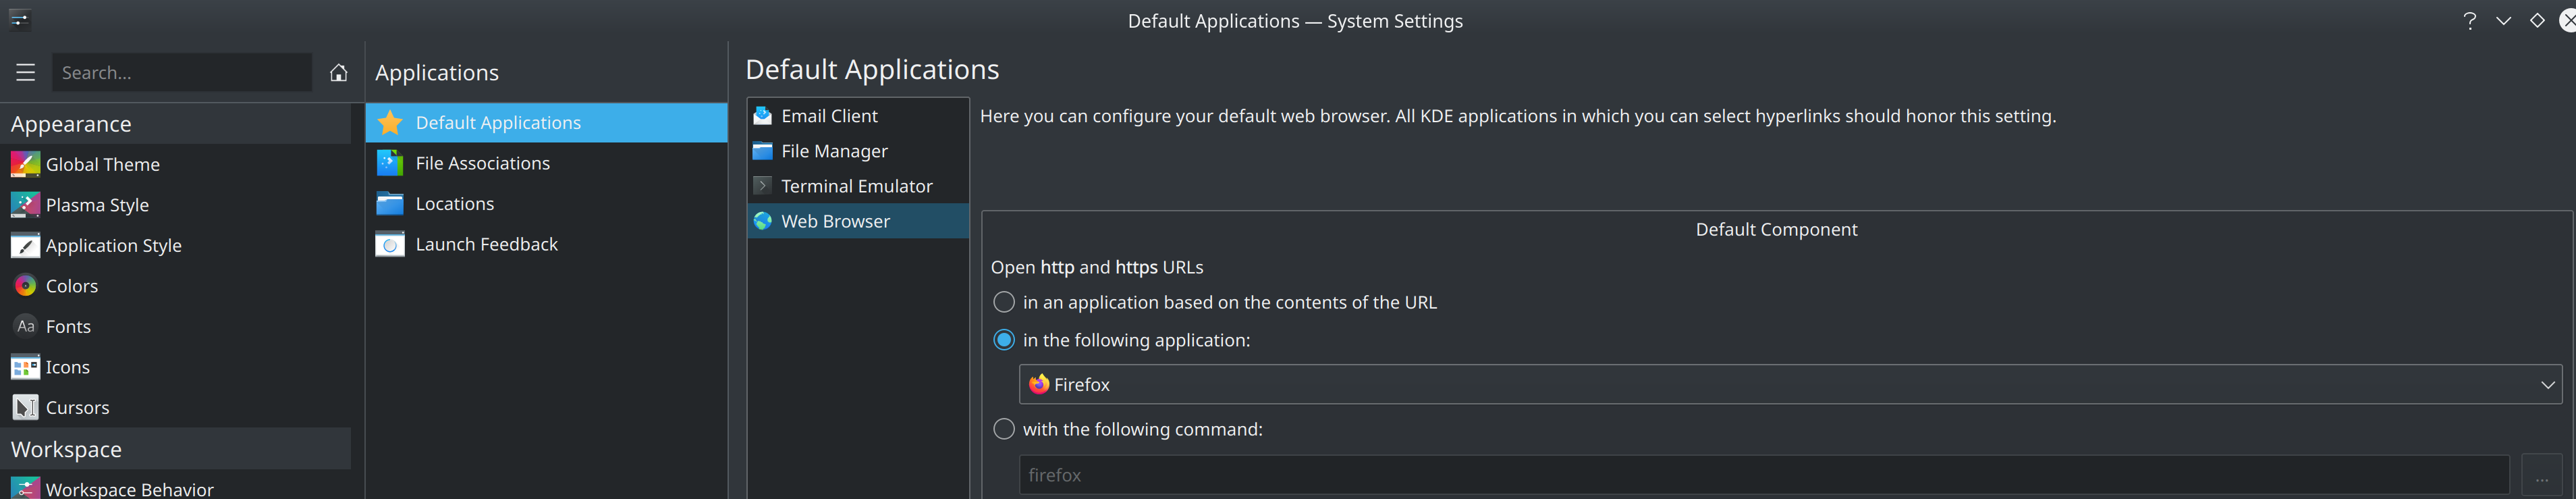Viewport: 2576px width, 499px height.
Task: Click the Plasma Style icon
Action: pos(25,205)
